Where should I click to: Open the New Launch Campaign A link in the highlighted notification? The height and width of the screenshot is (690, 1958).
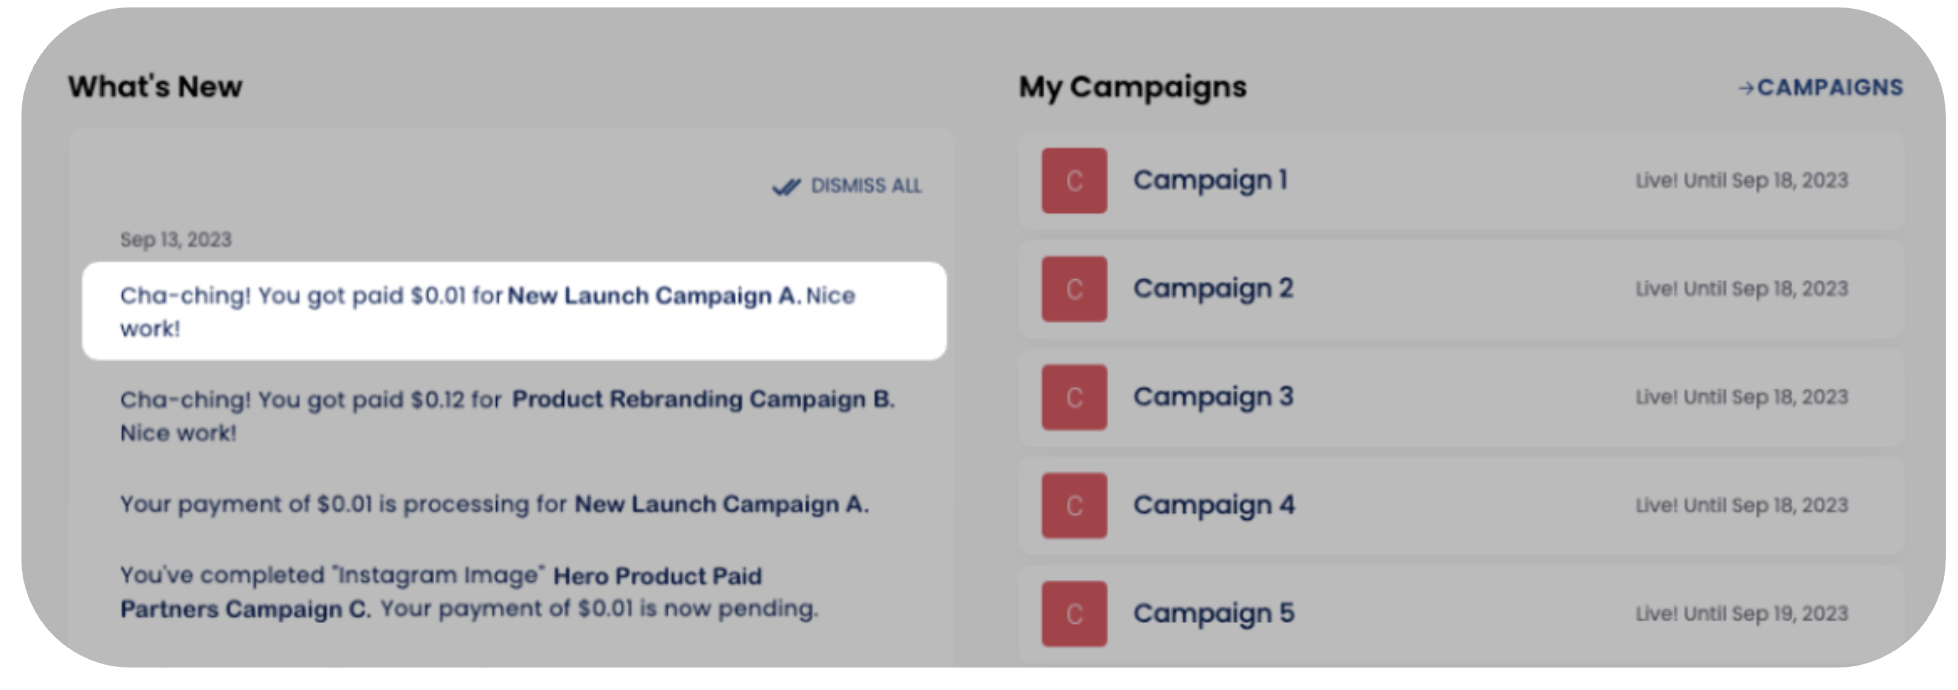(x=654, y=296)
